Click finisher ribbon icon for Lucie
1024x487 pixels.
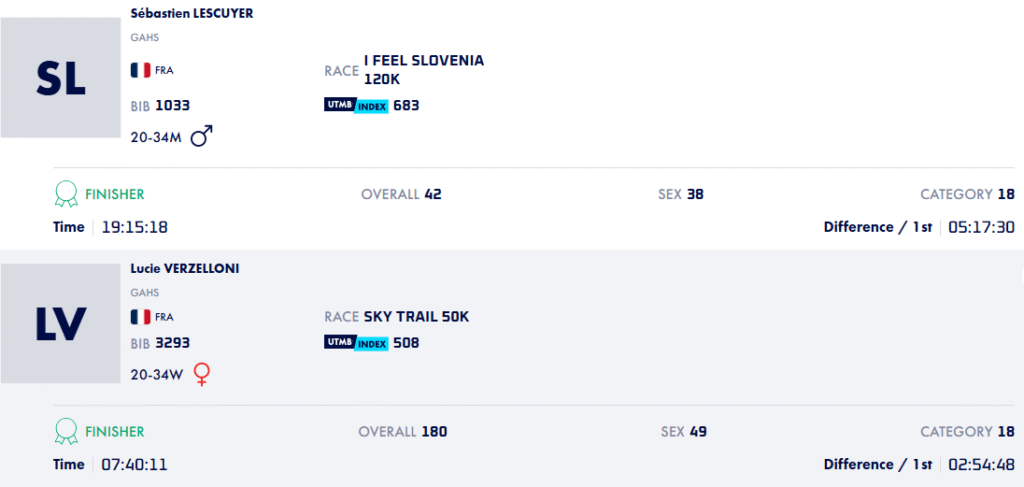click(x=66, y=431)
